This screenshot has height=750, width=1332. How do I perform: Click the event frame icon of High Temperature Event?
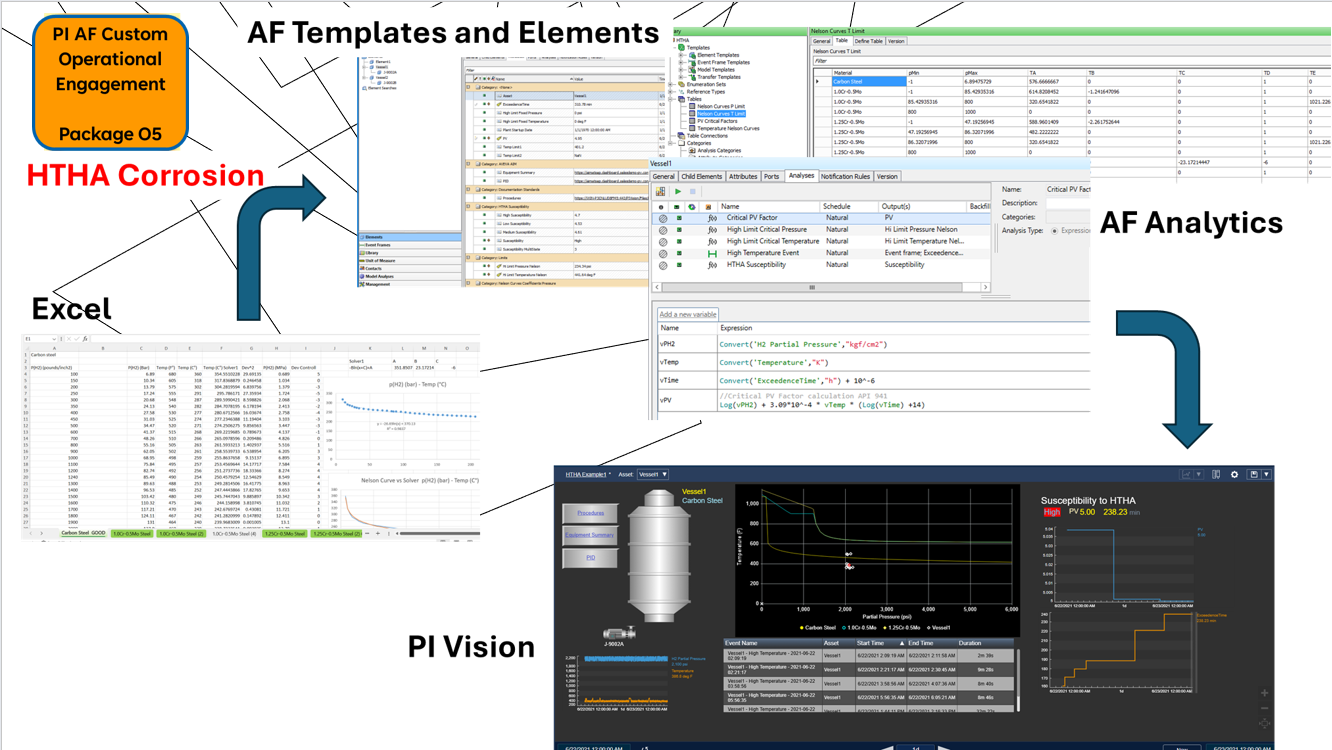tap(712, 254)
